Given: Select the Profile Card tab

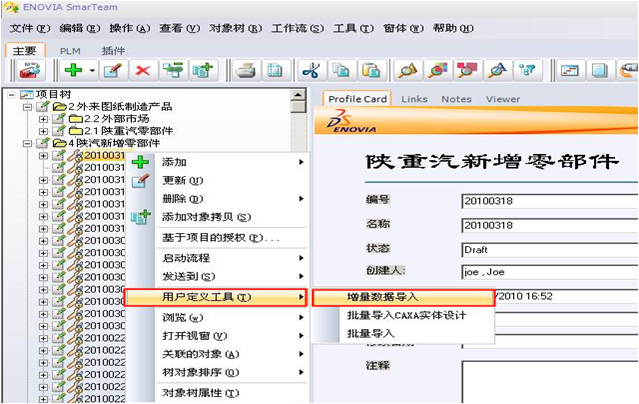Looking at the screenshot, I should coord(357,99).
